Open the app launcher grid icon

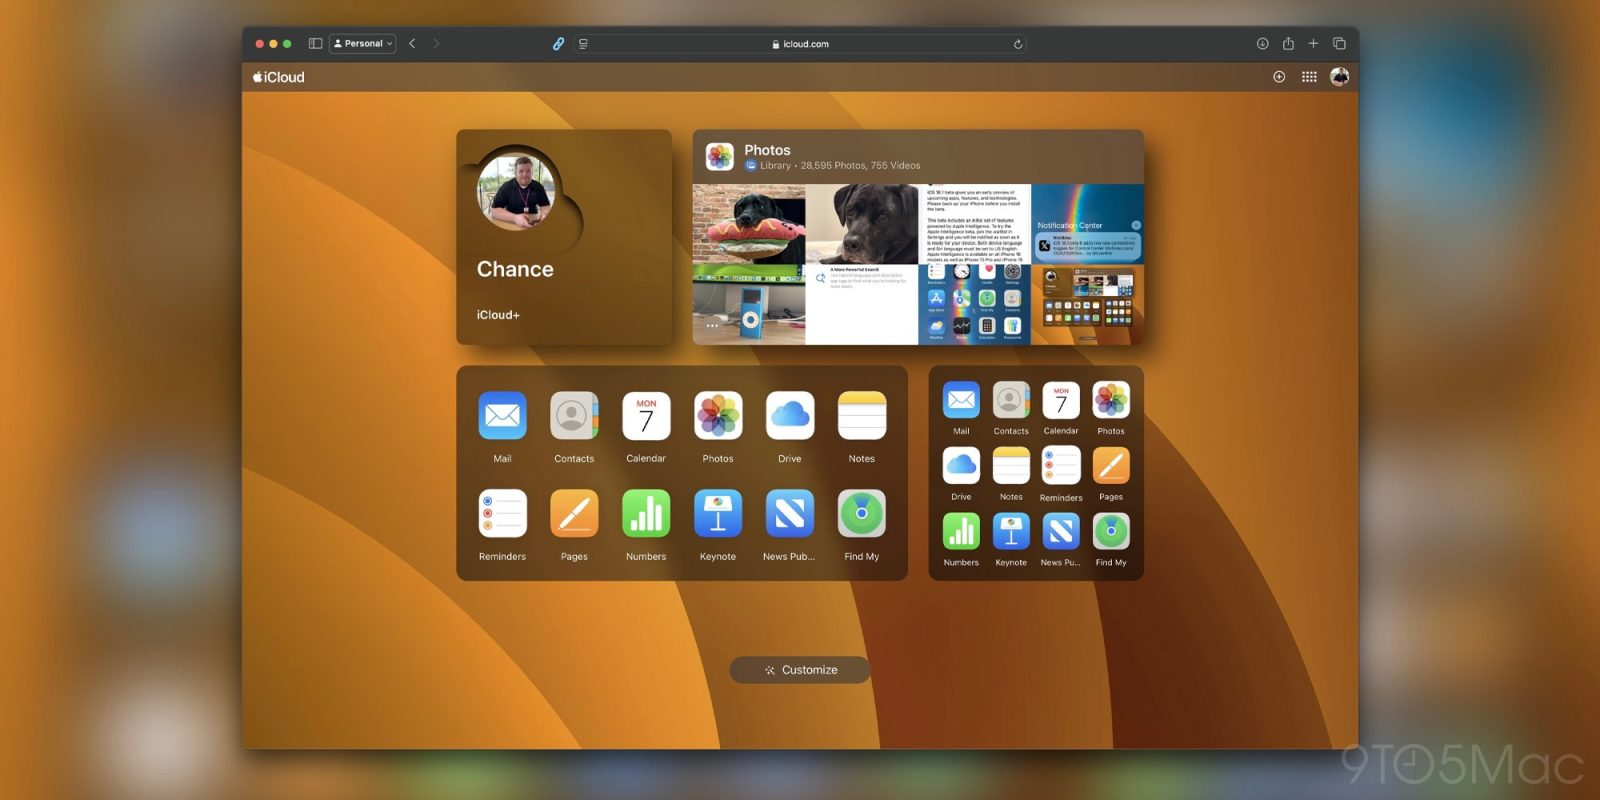1309,77
